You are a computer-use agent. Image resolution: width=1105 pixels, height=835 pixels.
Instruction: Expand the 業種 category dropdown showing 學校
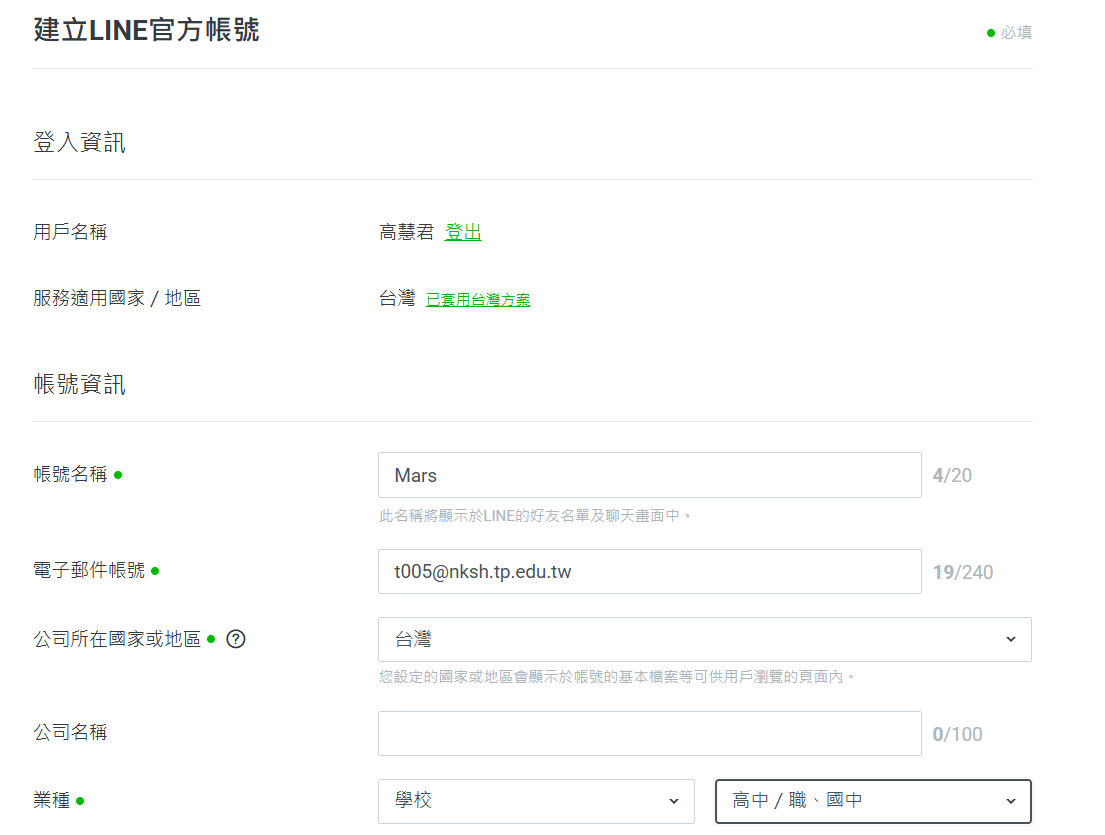click(x=536, y=801)
